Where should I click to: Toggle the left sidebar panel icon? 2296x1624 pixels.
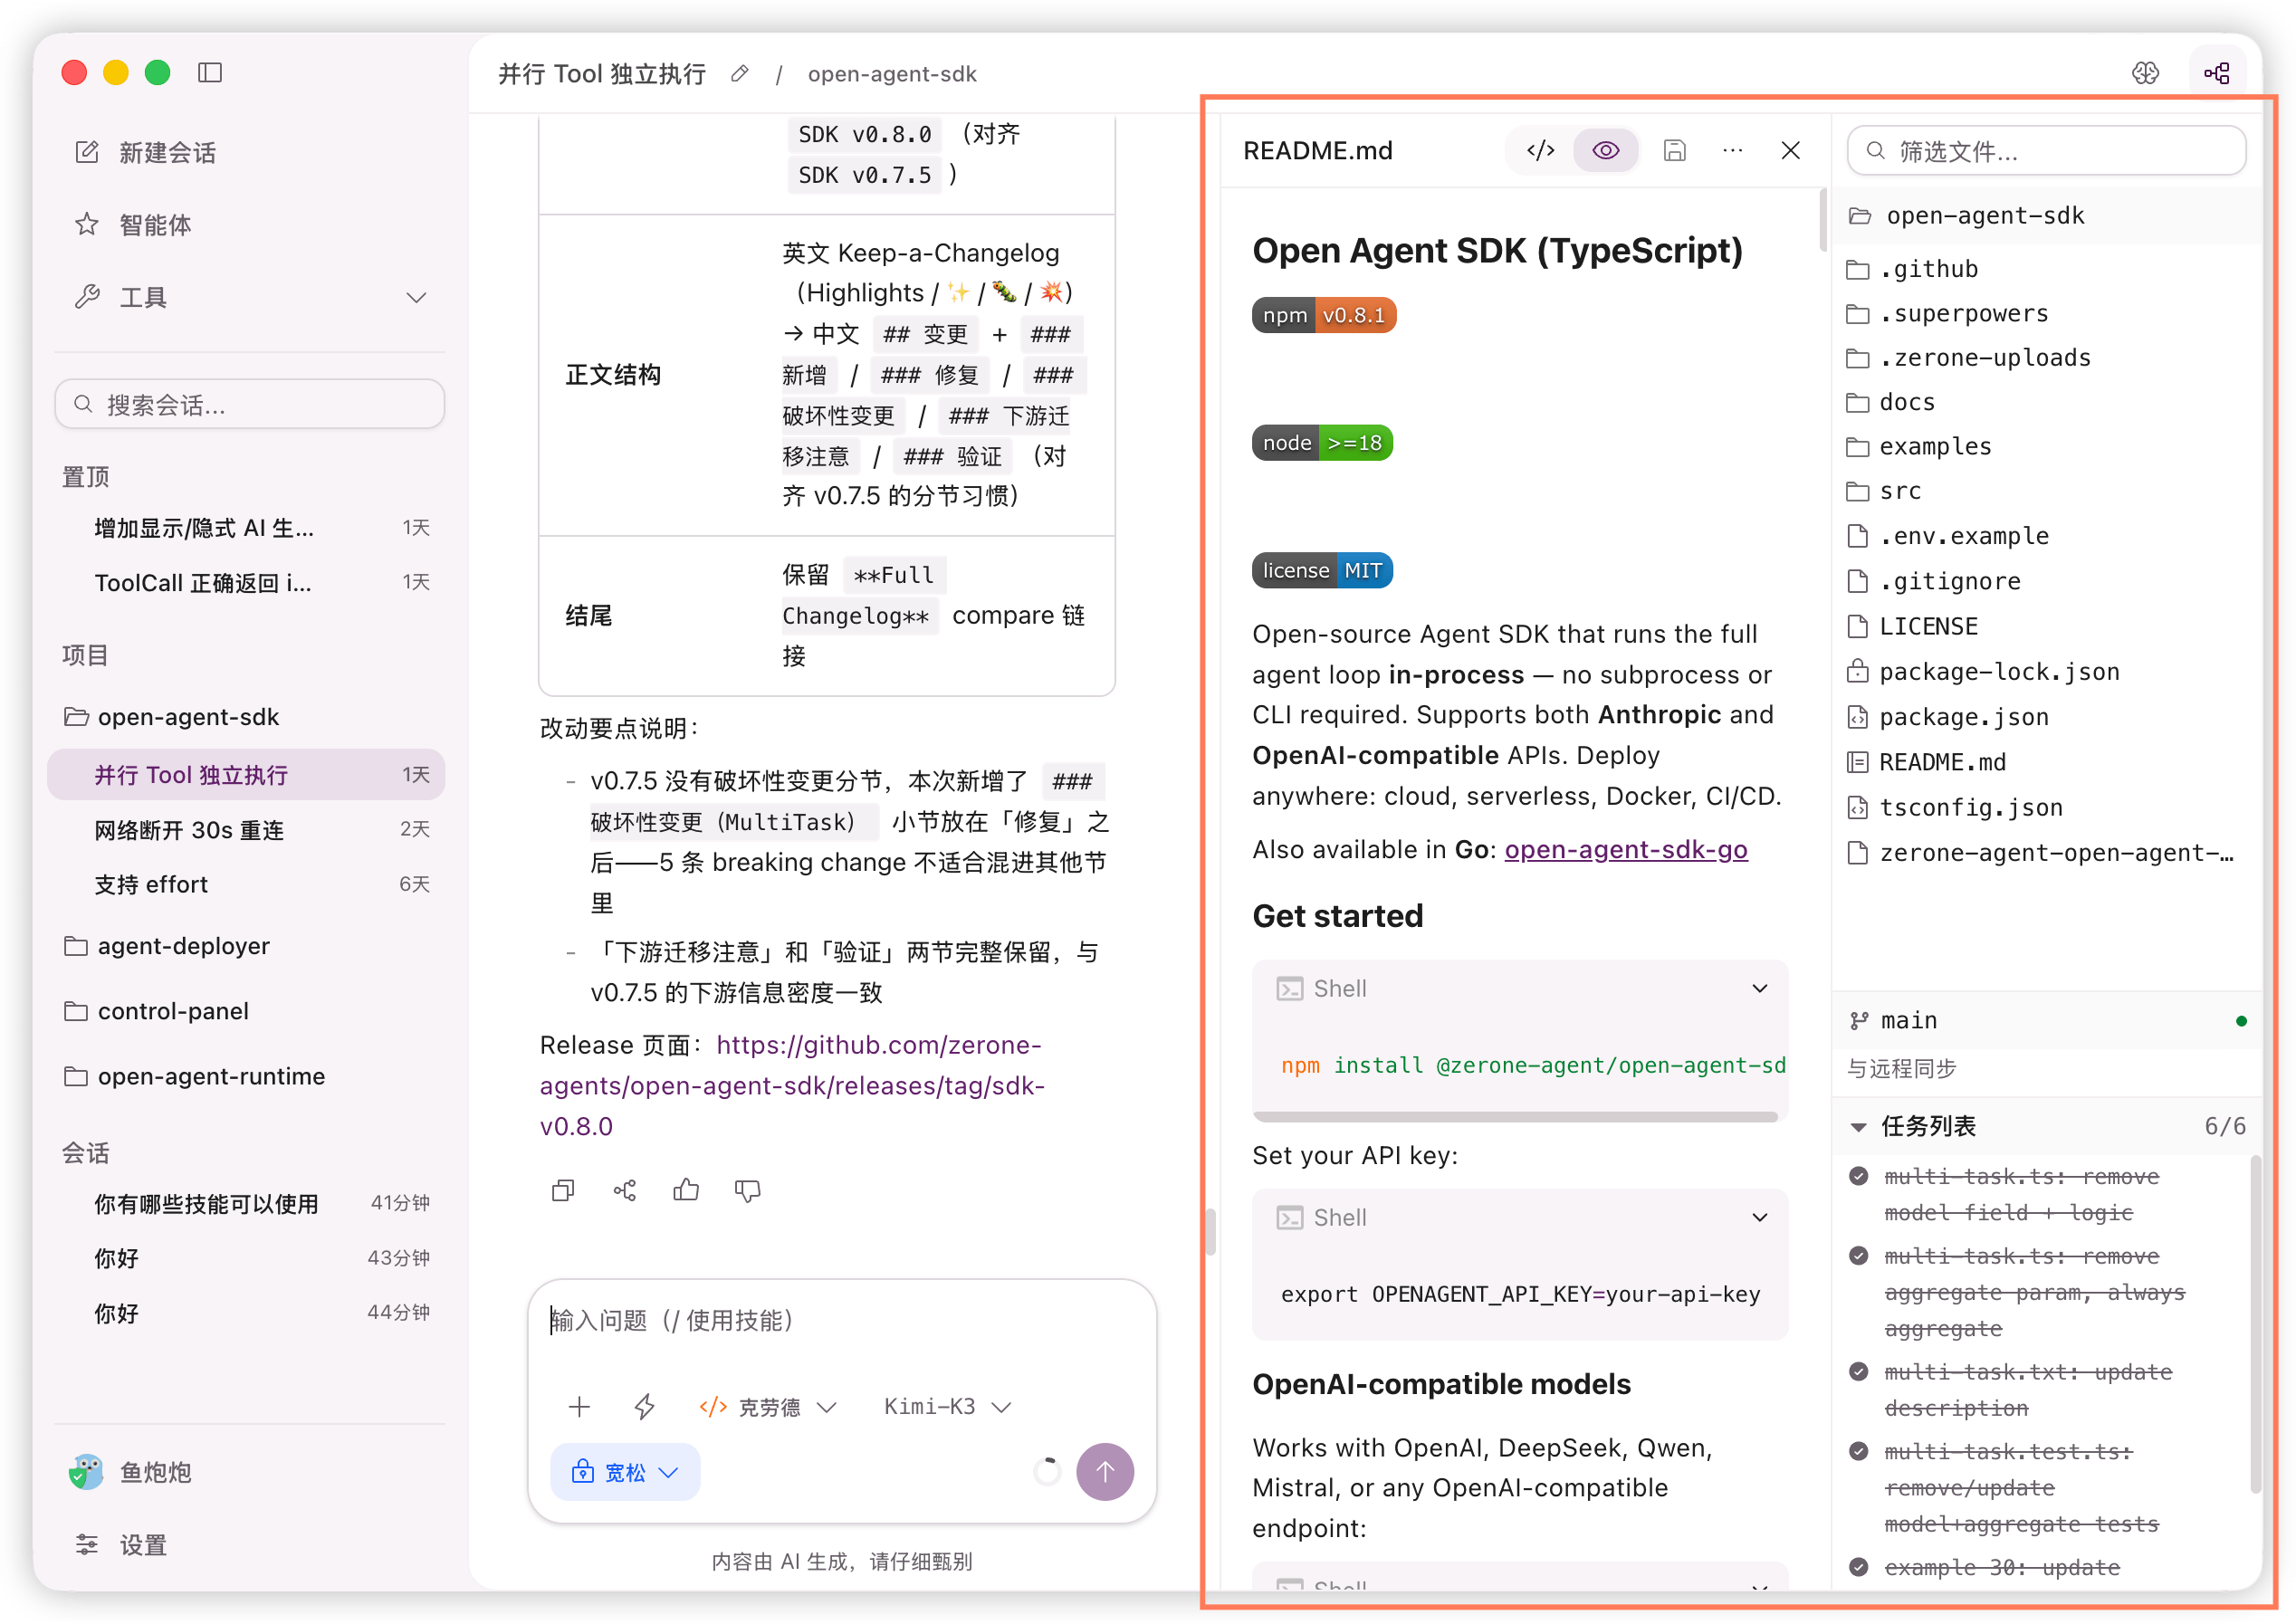click(x=210, y=72)
